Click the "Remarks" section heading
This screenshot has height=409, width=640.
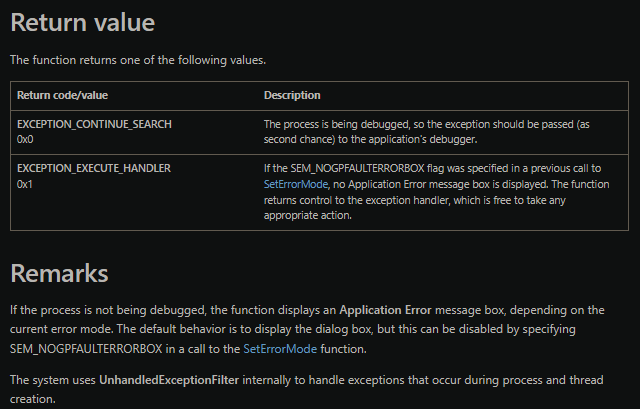pos(59,273)
